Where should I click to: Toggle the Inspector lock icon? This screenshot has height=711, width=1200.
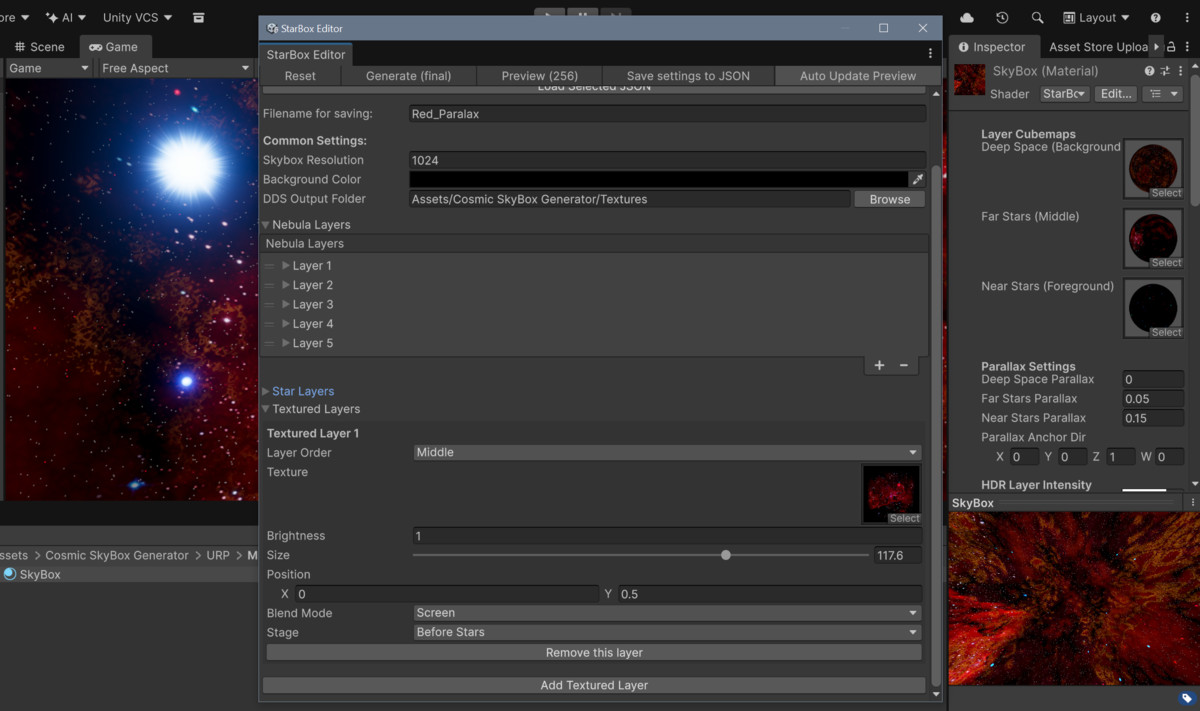pyautogui.click(x=1171, y=47)
